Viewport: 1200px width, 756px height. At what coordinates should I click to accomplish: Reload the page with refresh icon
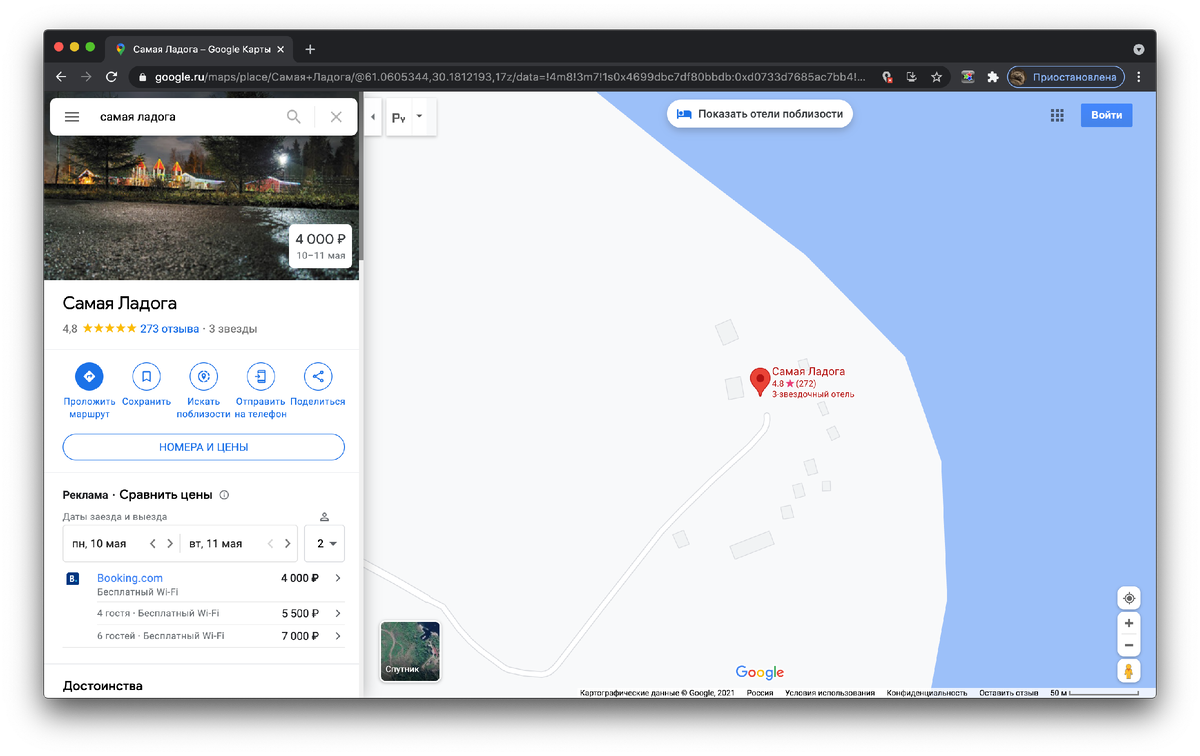click(x=111, y=77)
